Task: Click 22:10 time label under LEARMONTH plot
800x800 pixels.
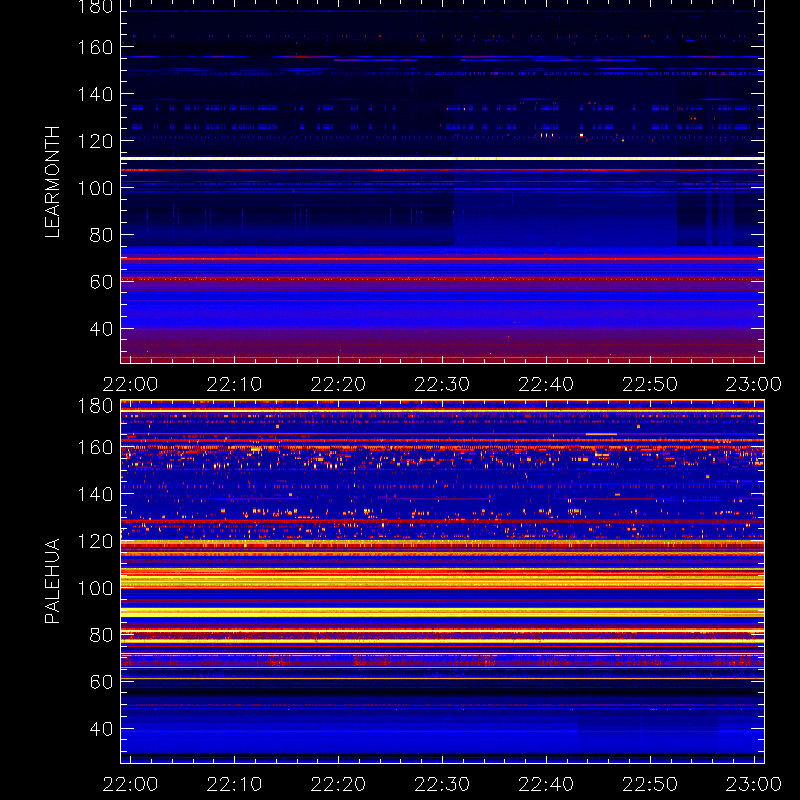Action: pos(234,384)
